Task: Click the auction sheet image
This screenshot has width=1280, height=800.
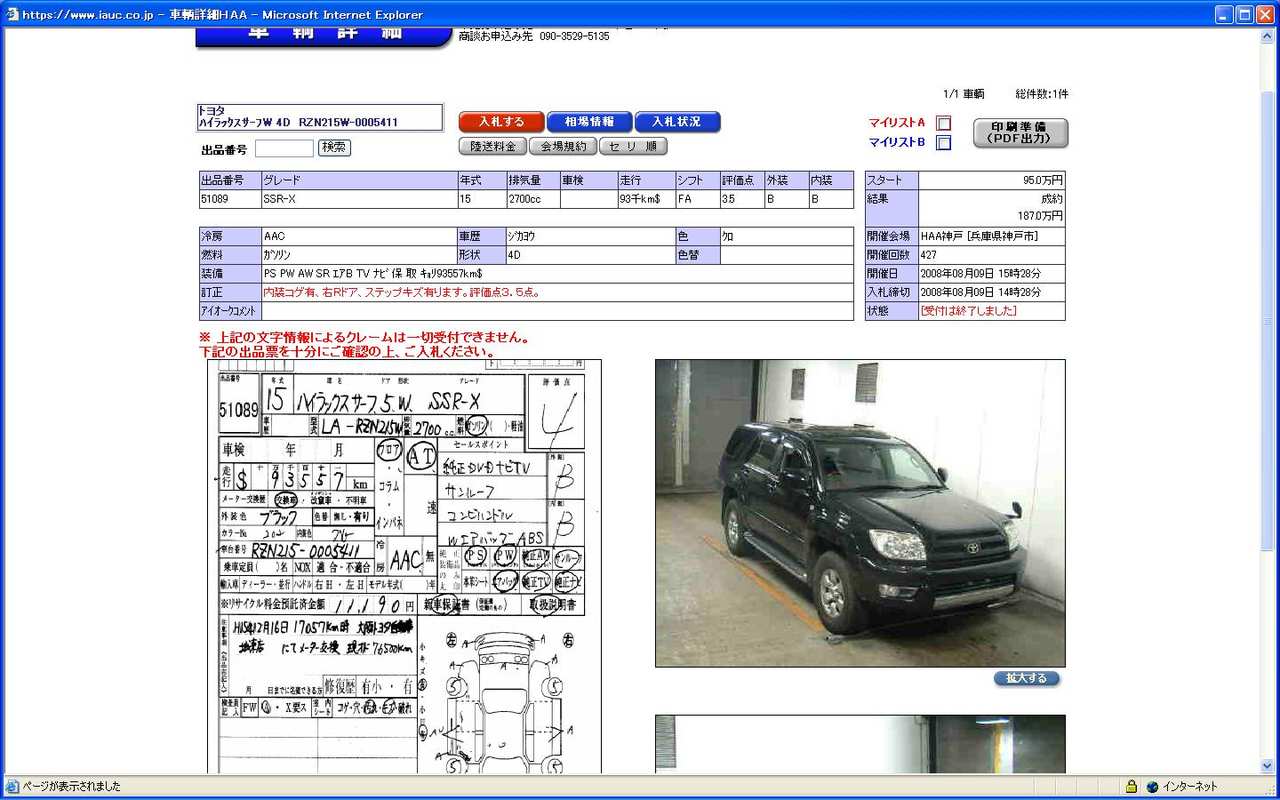Action: [404, 566]
